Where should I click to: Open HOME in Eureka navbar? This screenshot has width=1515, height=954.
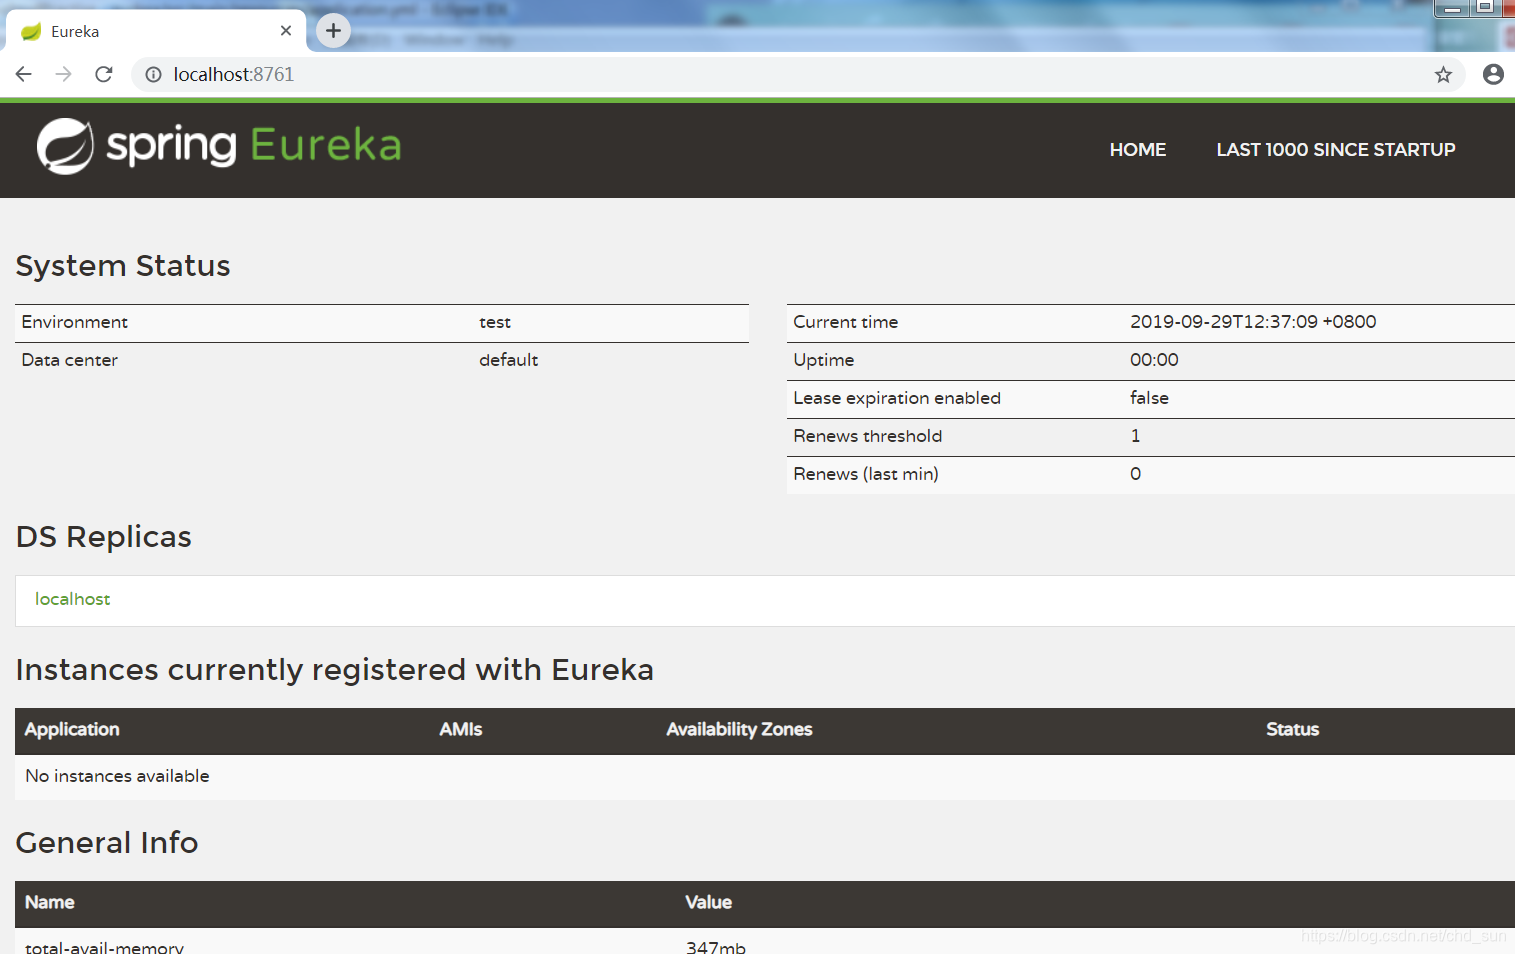[1138, 149]
